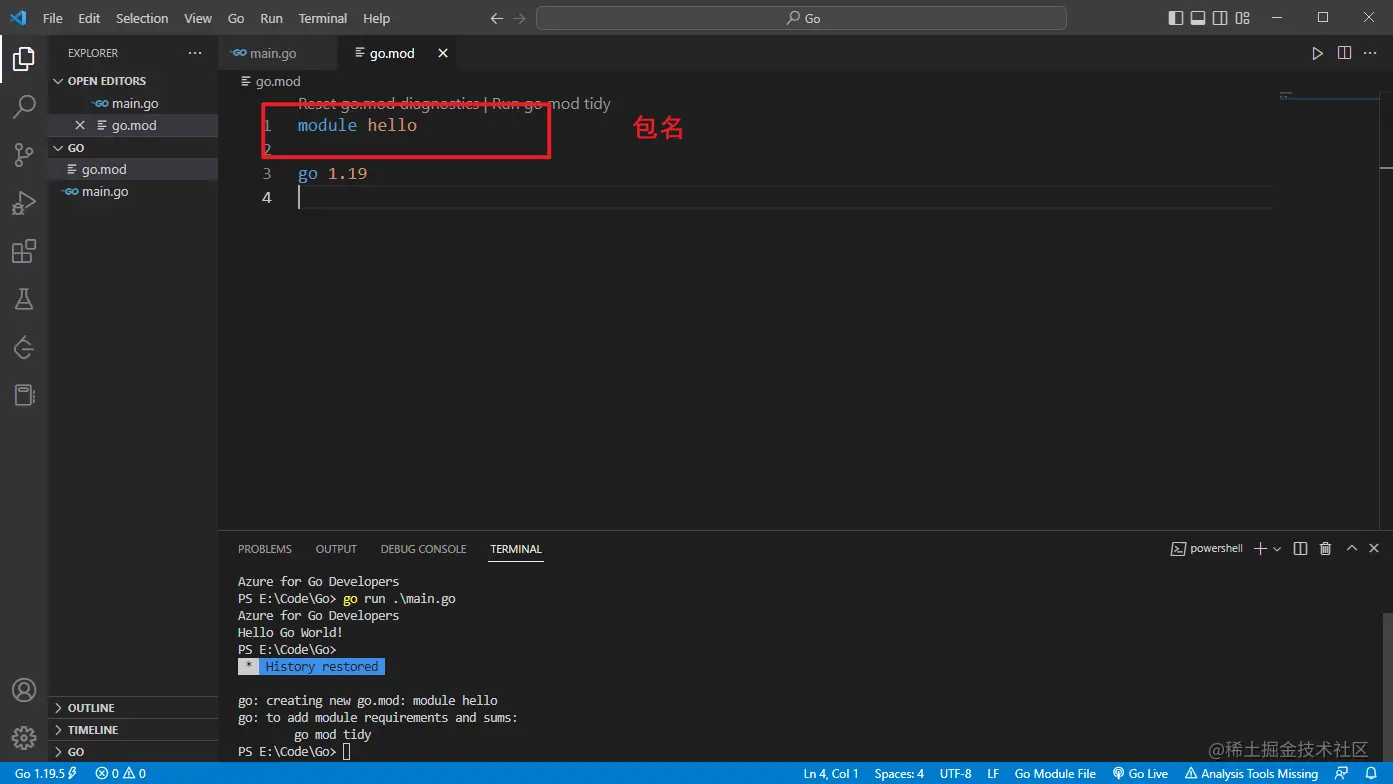Image resolution: width=1393 pixels, height=784 pixels.
Task: Open the Go menu
Action: coord(236,18)
